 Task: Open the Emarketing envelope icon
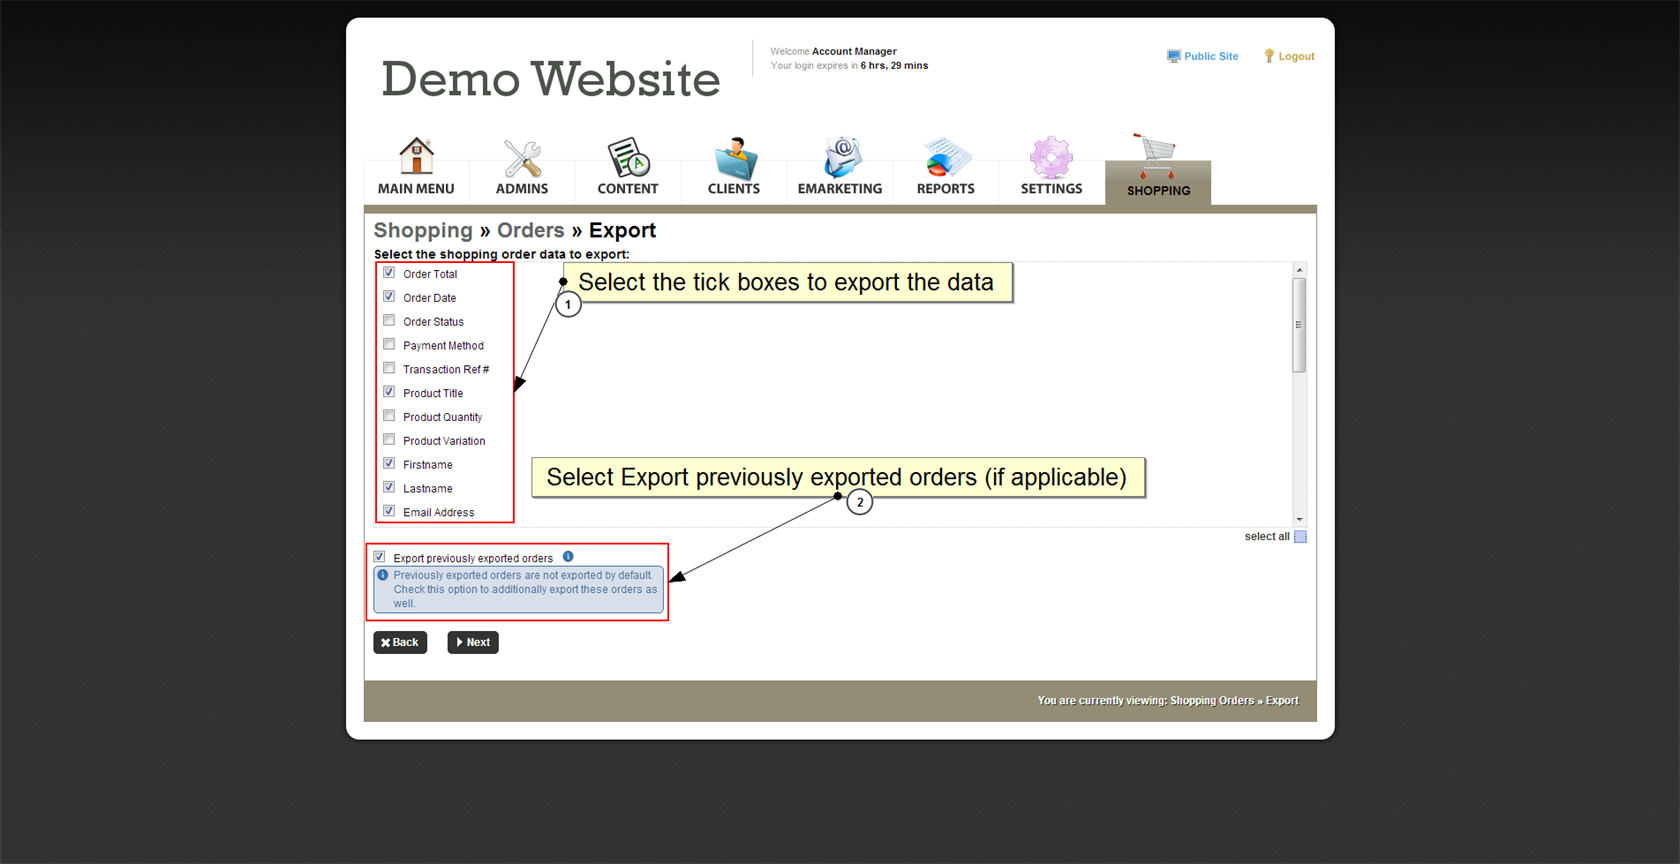click(x=840, y=158)
